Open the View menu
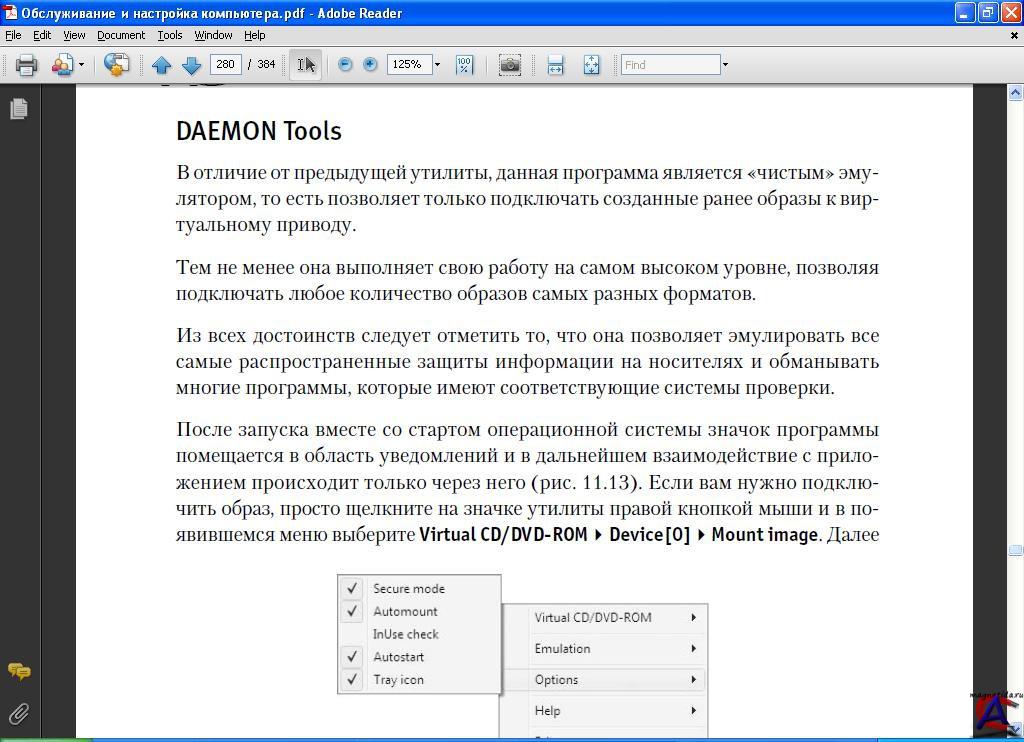The width and height of the screenshot is (1024, 742). coord(74,35)
